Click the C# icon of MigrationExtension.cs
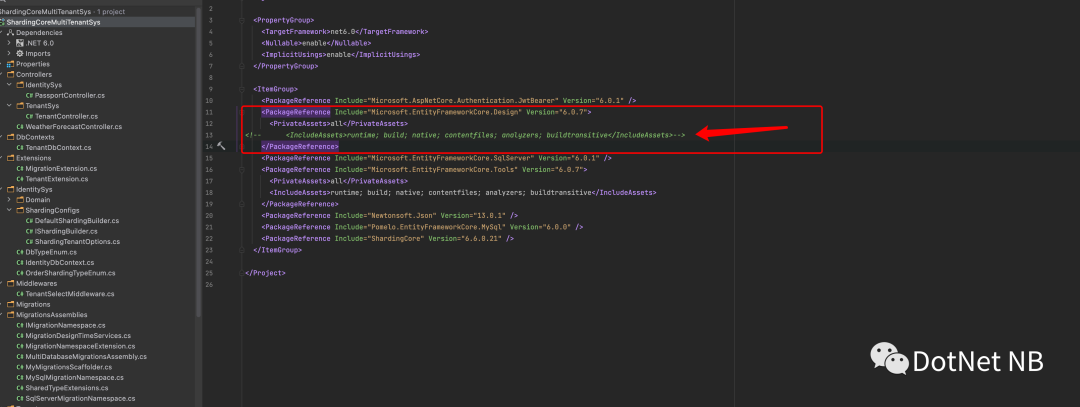Image resolution: width=1080 pixels, height=407 pixels. click(20, 169)
